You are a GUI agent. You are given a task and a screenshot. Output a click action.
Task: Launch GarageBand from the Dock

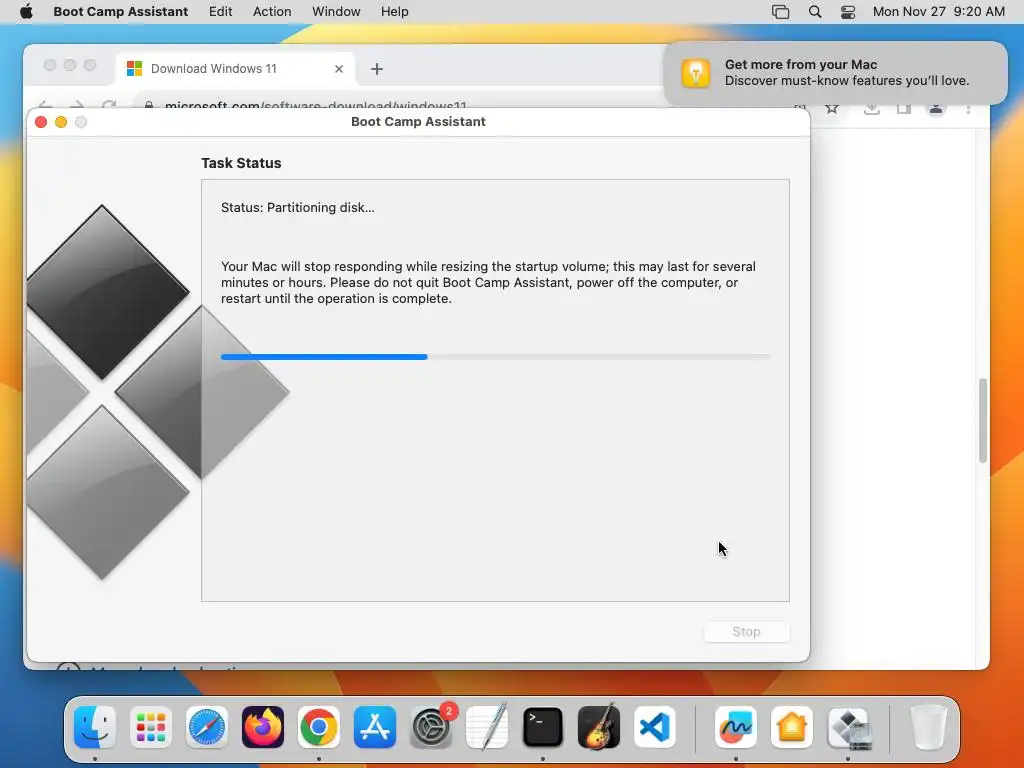pos(599,727)
